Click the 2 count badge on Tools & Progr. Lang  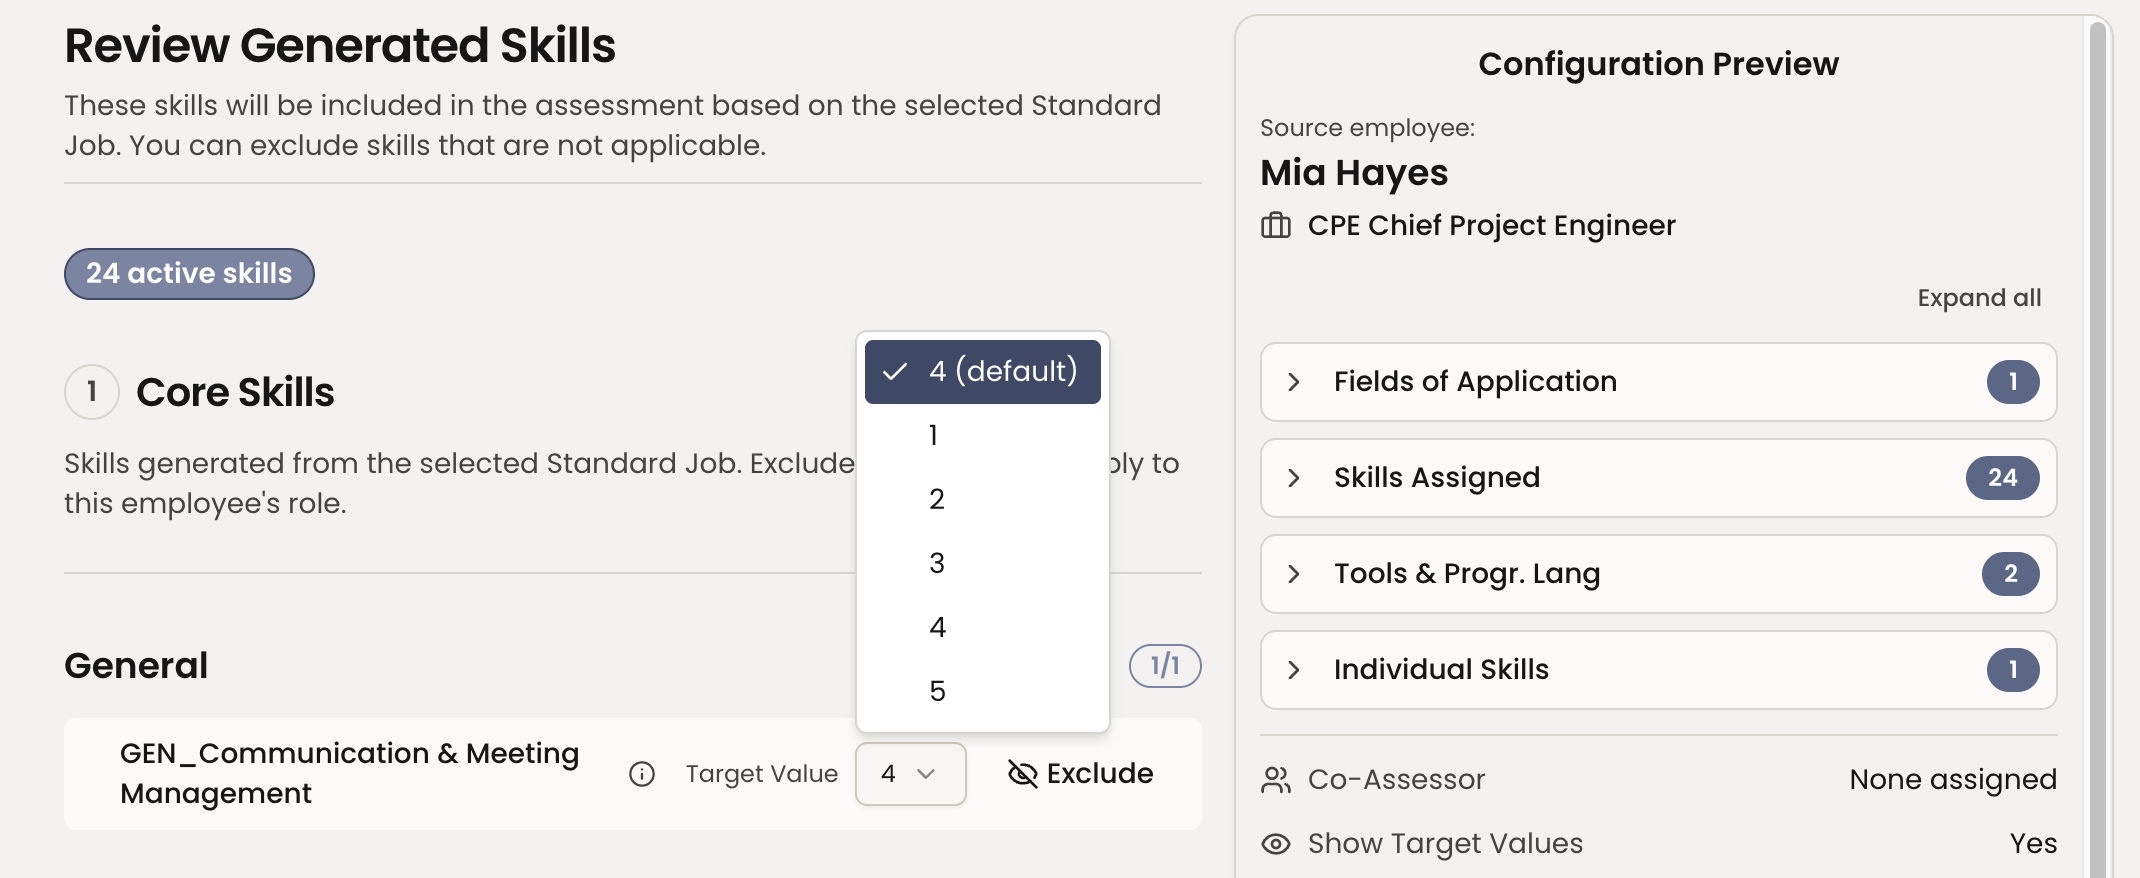[2010, 574]
